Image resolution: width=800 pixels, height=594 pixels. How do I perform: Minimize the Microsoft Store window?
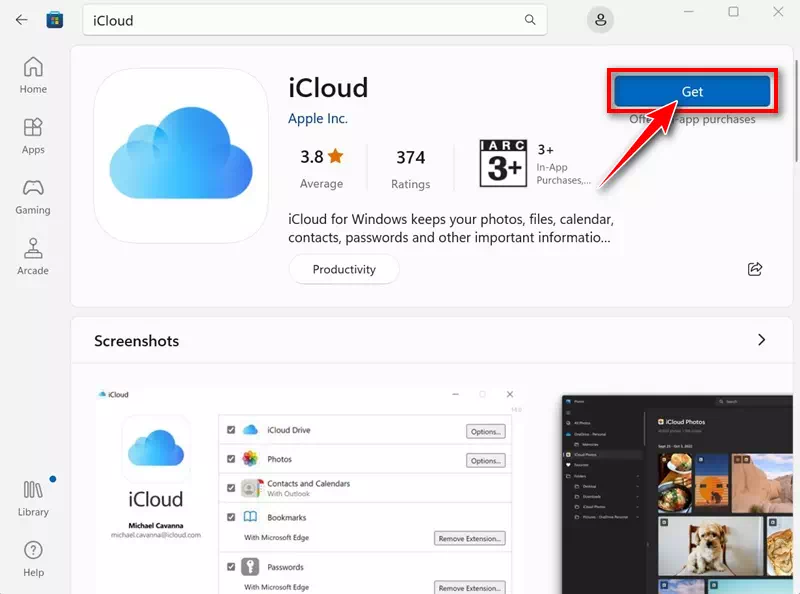[689, 12]
